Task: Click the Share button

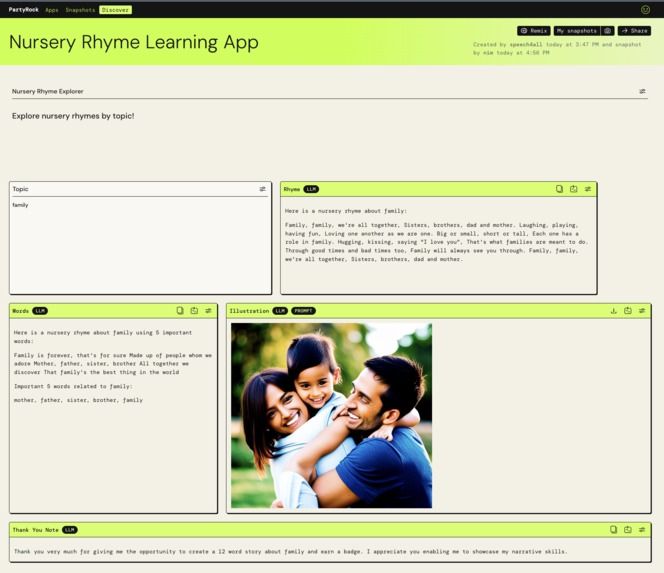Action: (634, 30)
